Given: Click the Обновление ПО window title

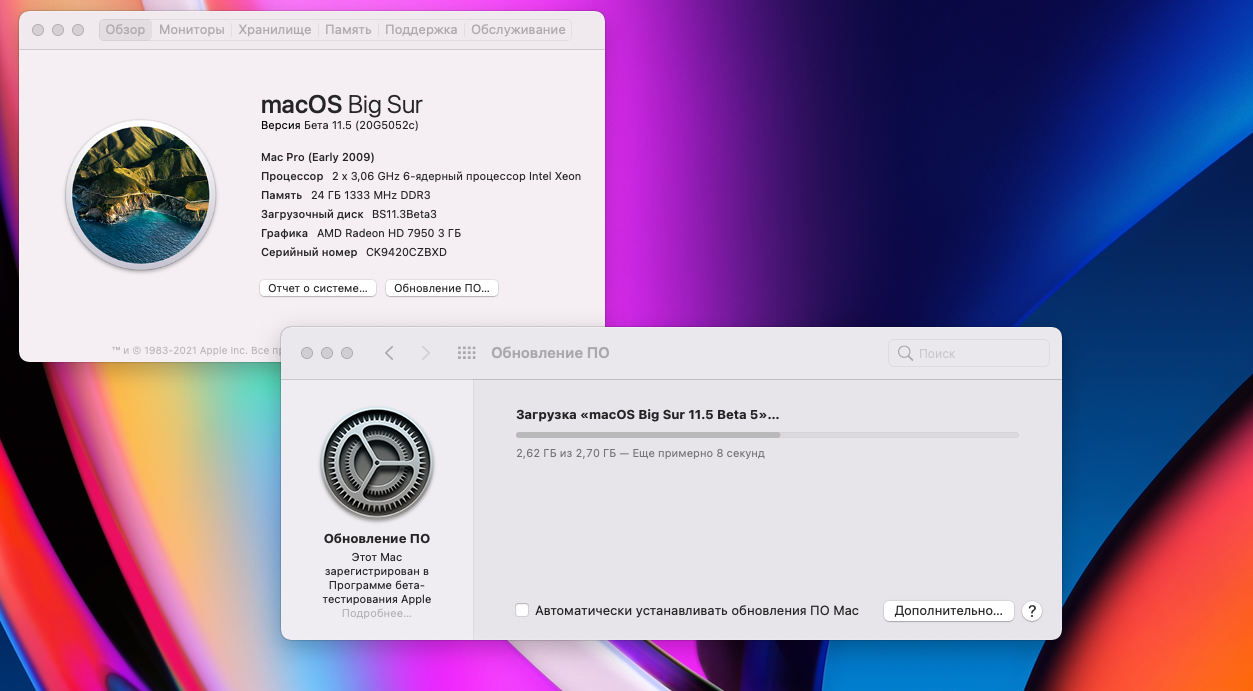Looking at the screenshot, I should 550,353.
